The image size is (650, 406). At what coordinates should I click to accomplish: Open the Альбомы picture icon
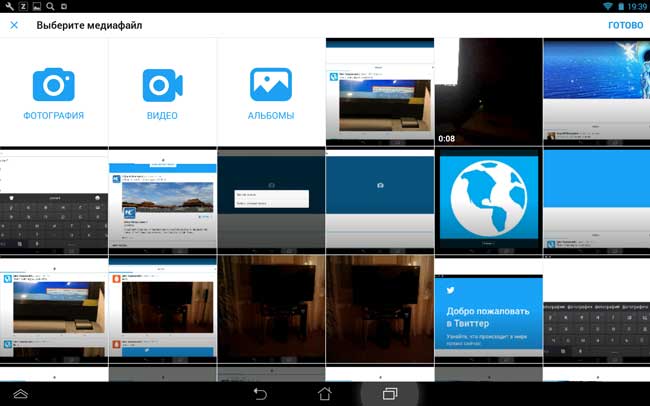pos(271,86)
